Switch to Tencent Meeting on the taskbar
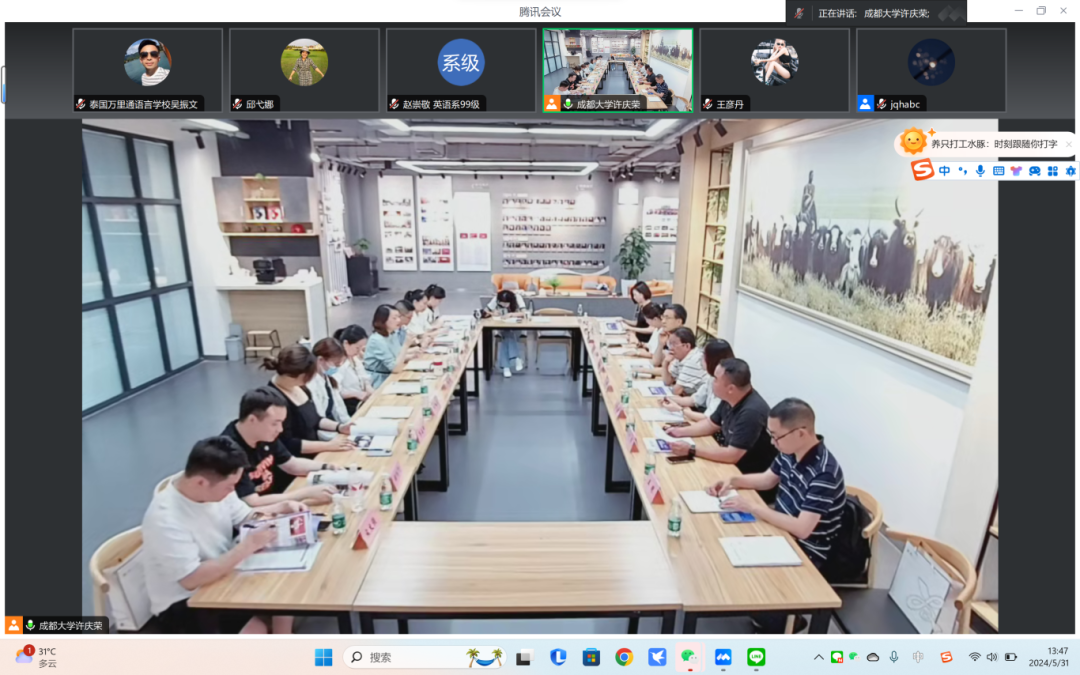The height and width of the screenshot is (675, 1080). pos(722,657)
